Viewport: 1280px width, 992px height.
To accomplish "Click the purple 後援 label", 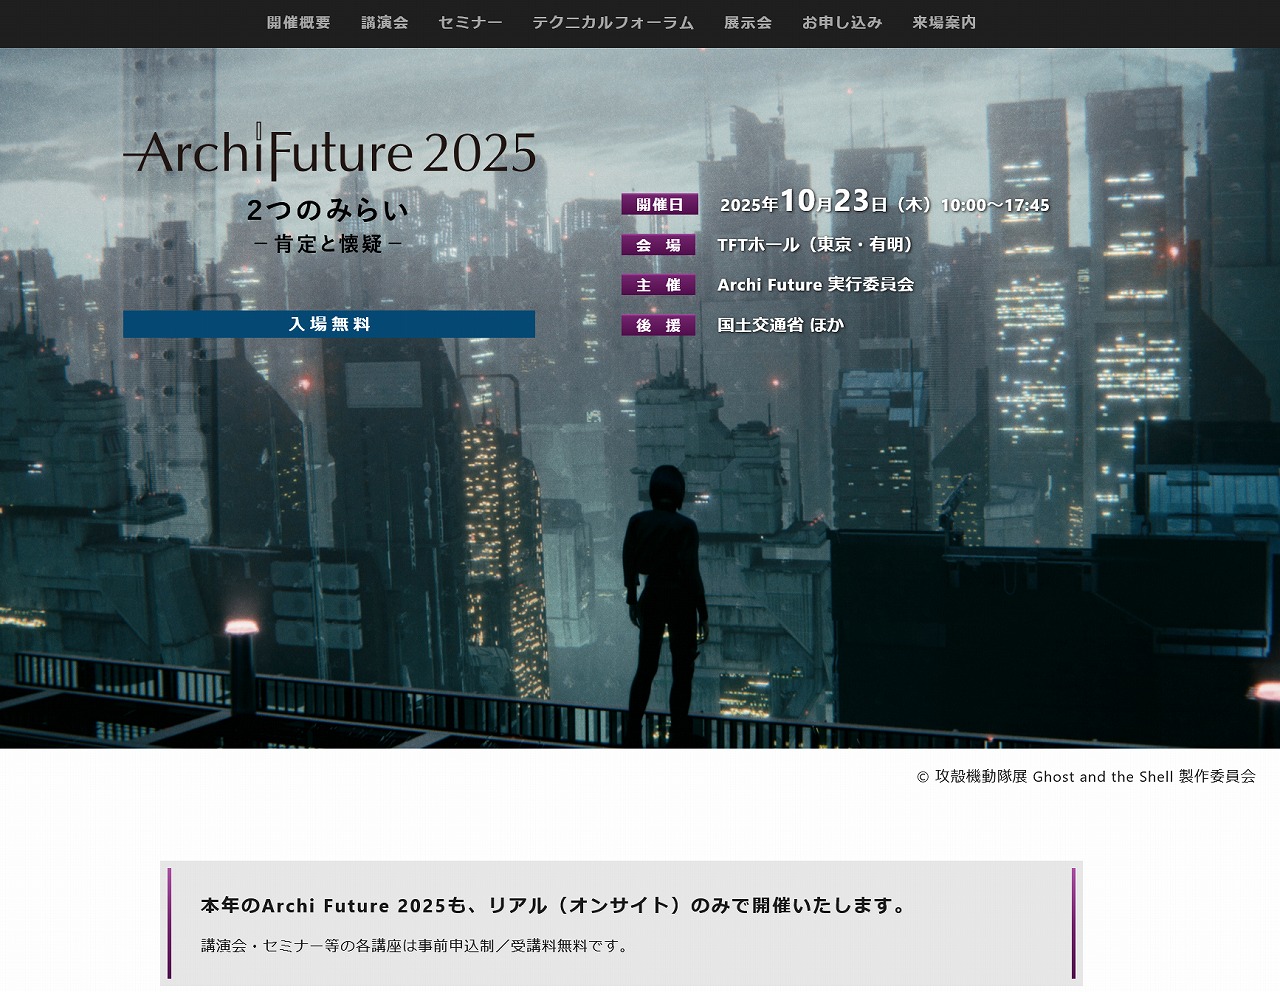I will pos(658,325).
